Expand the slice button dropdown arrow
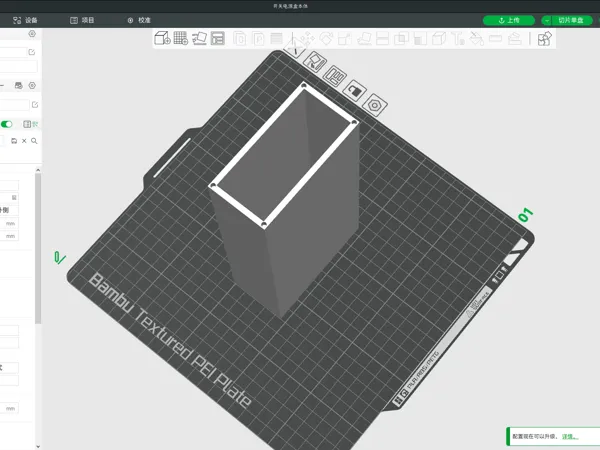 (547, 20)
